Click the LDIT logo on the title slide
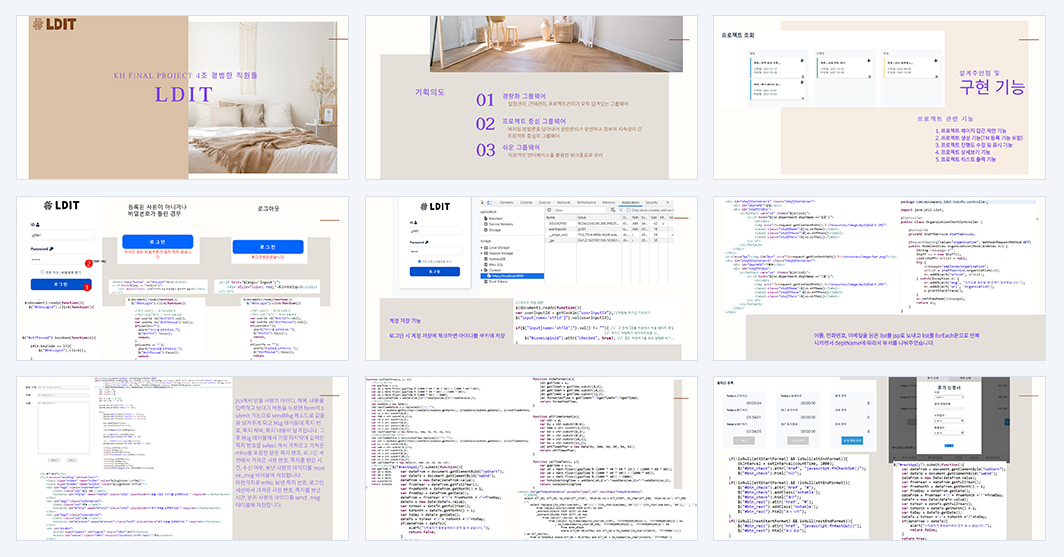This screenshot has width=1064, height=557. point(54,24)
